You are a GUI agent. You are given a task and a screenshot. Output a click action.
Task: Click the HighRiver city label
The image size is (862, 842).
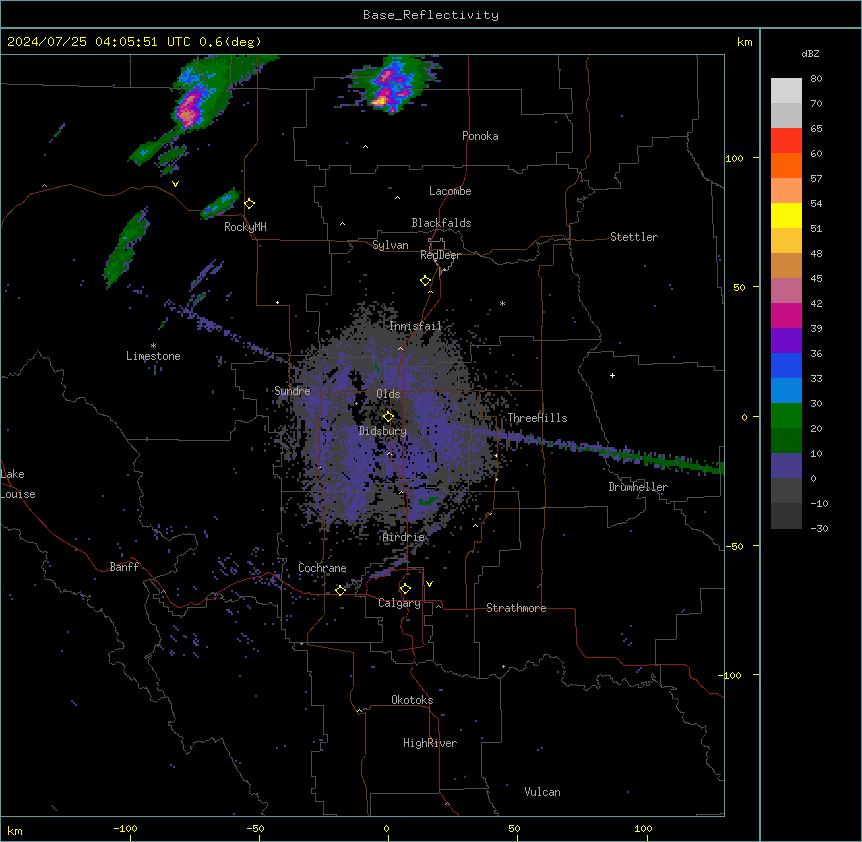pyautogui.click(x=430, y=743)
